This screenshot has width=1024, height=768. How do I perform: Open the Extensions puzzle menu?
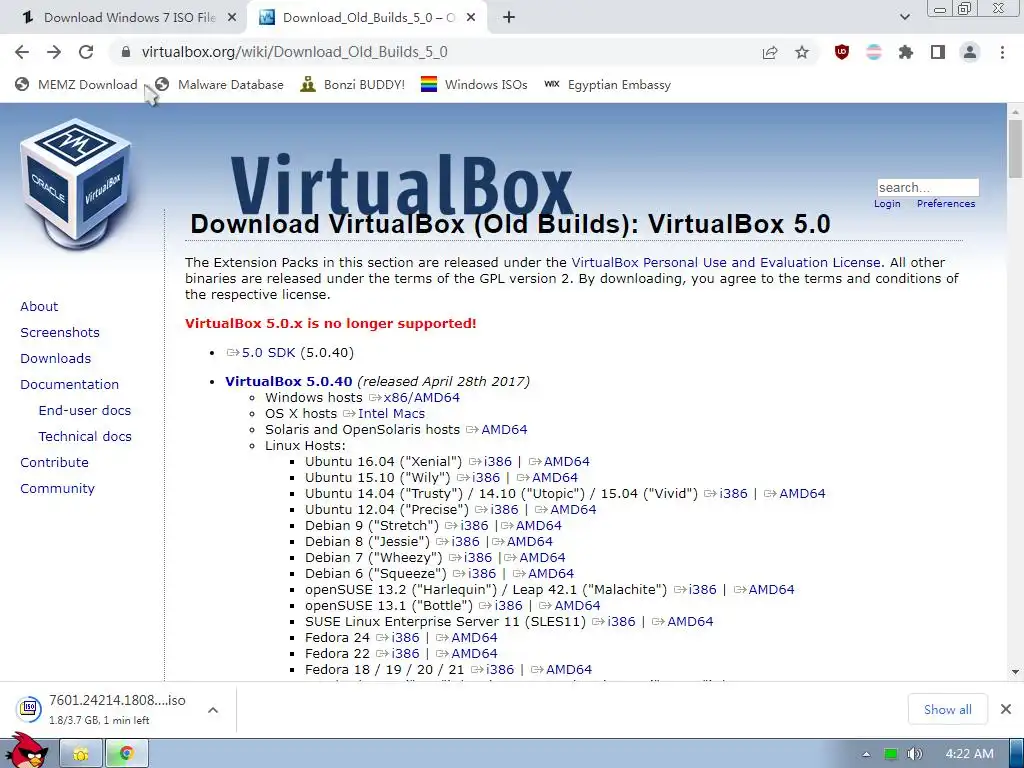coord(906,52)
